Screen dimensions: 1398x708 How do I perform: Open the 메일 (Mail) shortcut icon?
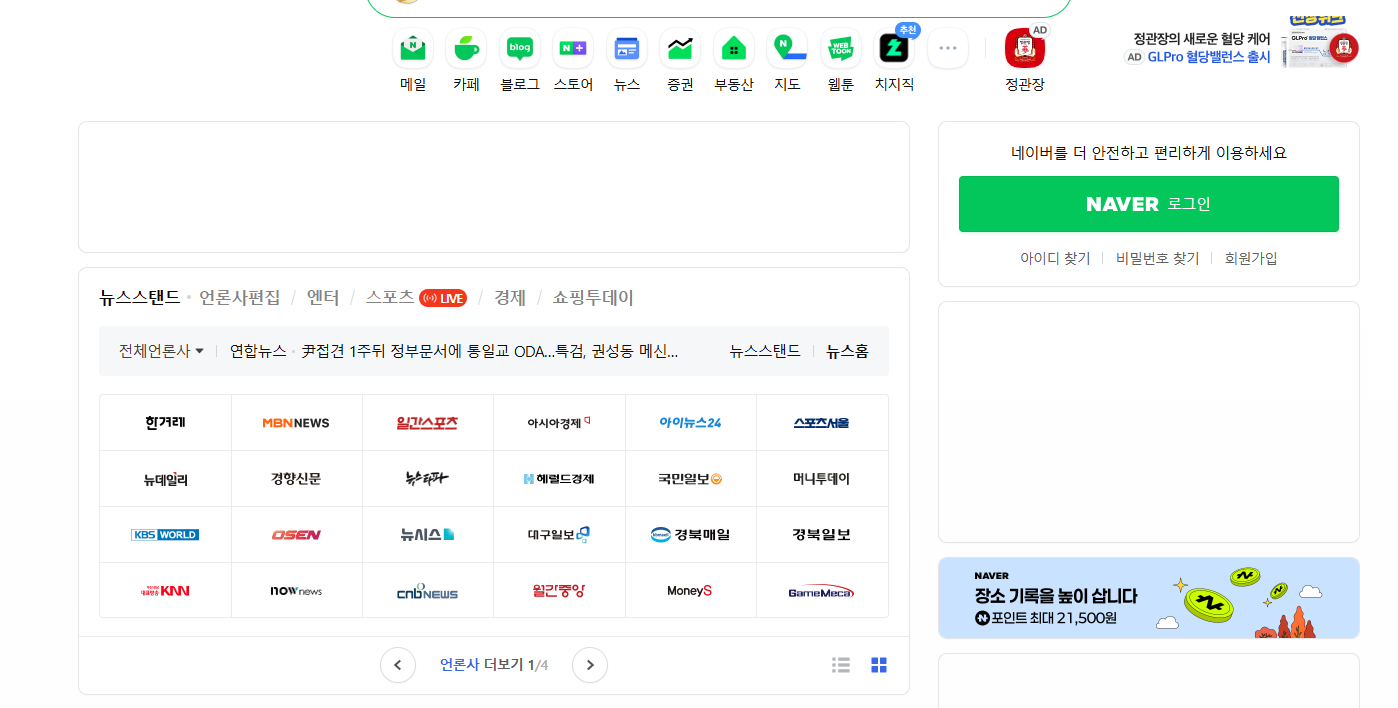pos(413,48)
